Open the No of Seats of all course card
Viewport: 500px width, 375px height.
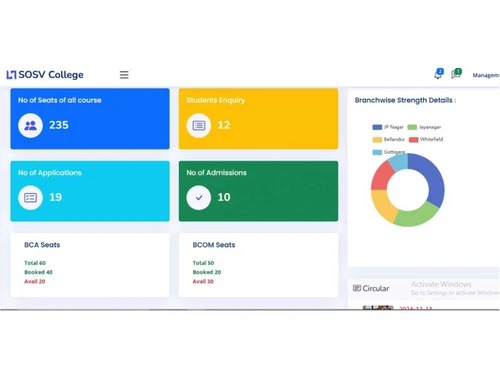tap(90, 119)
